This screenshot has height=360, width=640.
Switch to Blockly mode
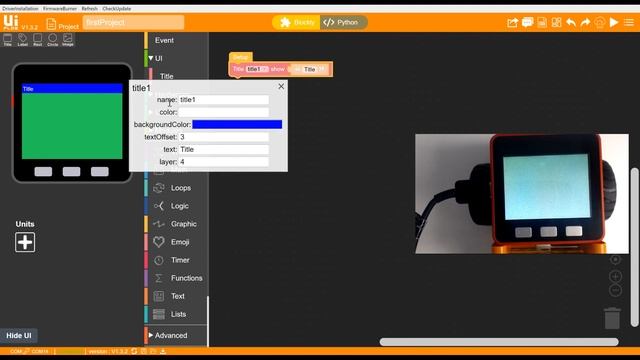[297, 22]
